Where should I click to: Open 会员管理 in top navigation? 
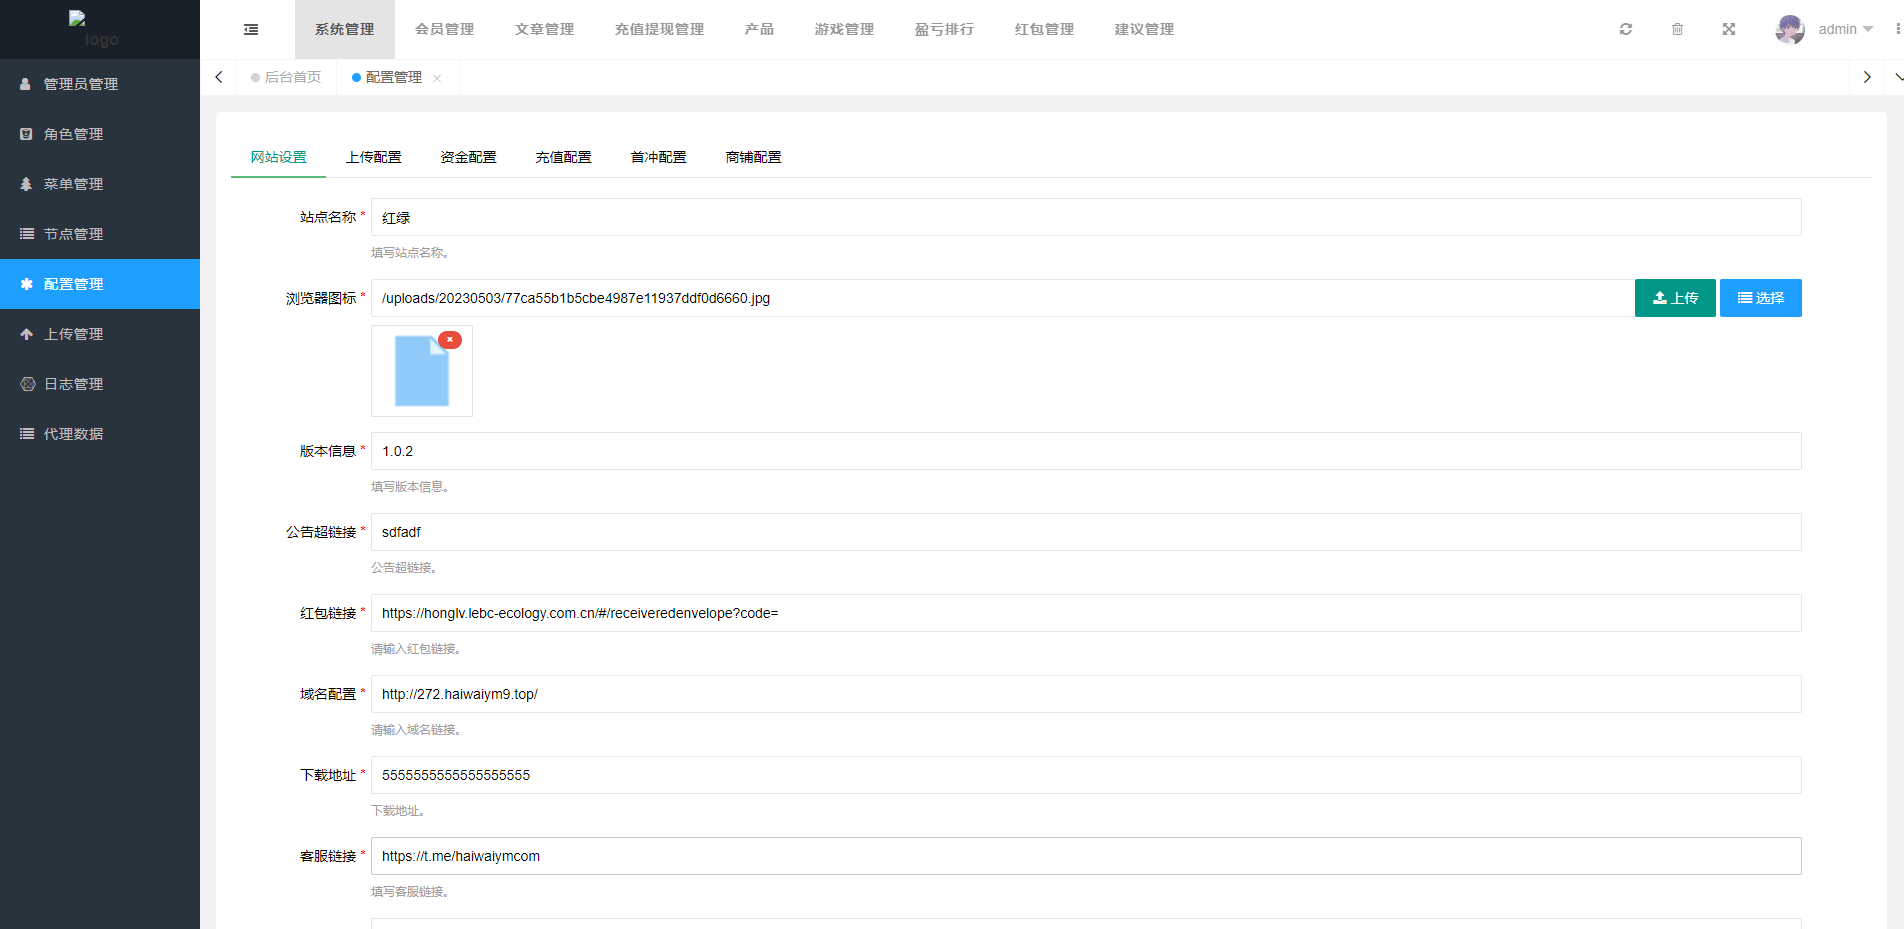click(x=445, y=30)
